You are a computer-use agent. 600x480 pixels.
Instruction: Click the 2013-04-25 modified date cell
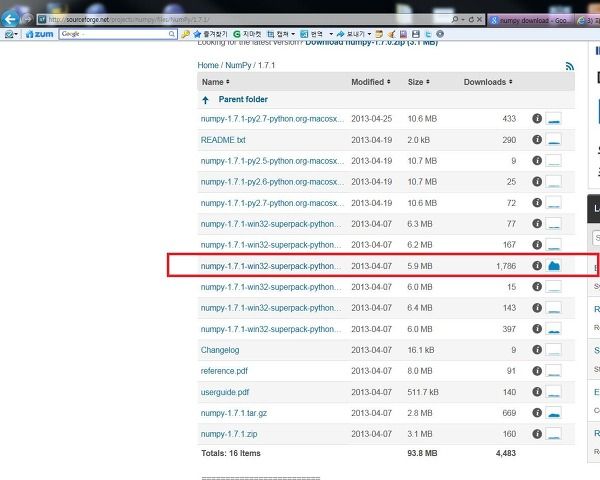click(x=372, y=119)
